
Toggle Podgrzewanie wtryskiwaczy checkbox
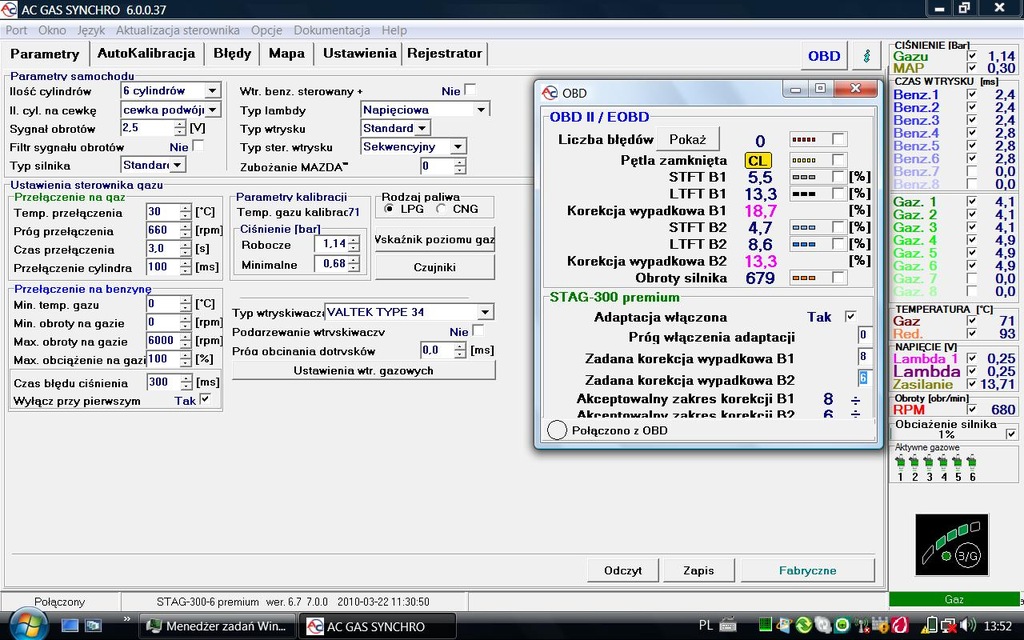pos(478,331)
